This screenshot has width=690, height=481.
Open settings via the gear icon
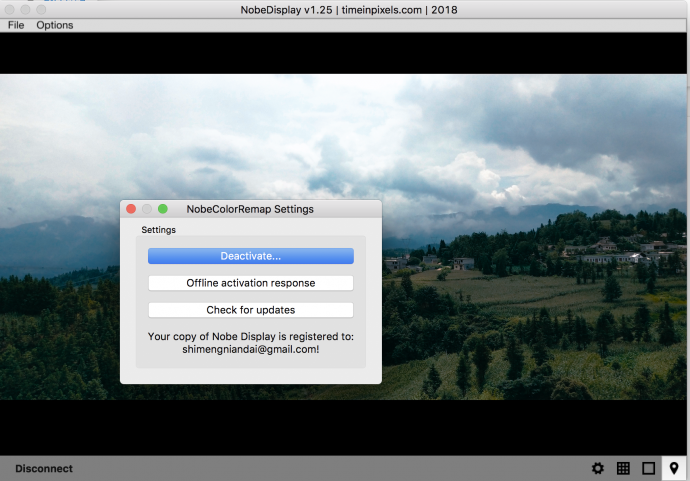[598, 468]
